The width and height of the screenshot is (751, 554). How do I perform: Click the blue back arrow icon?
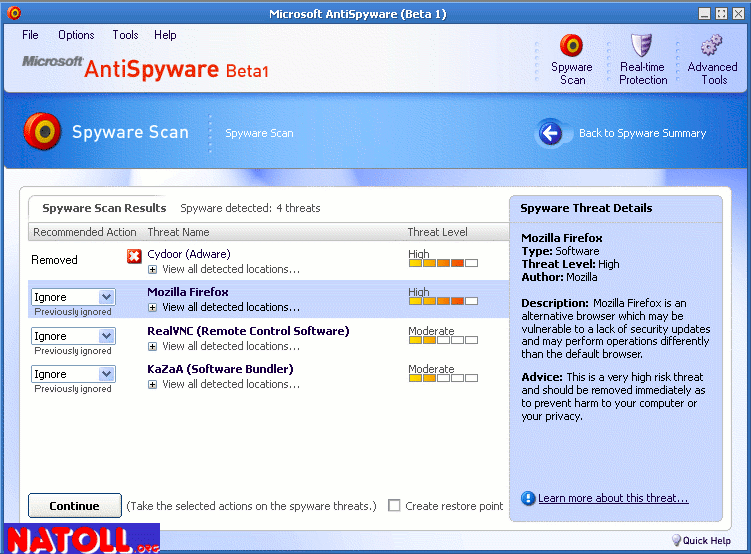550,133
